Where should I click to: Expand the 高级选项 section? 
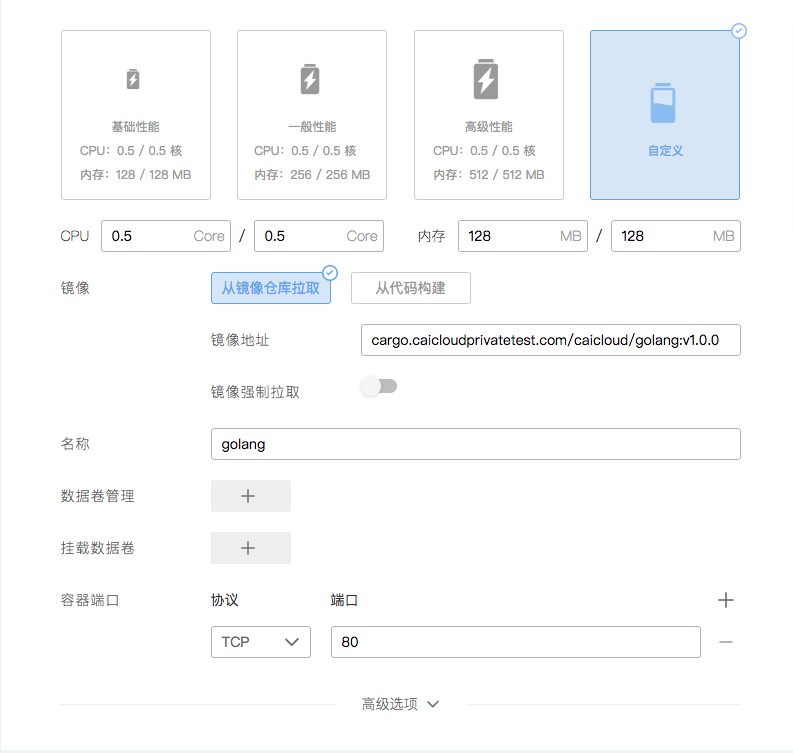400,704
